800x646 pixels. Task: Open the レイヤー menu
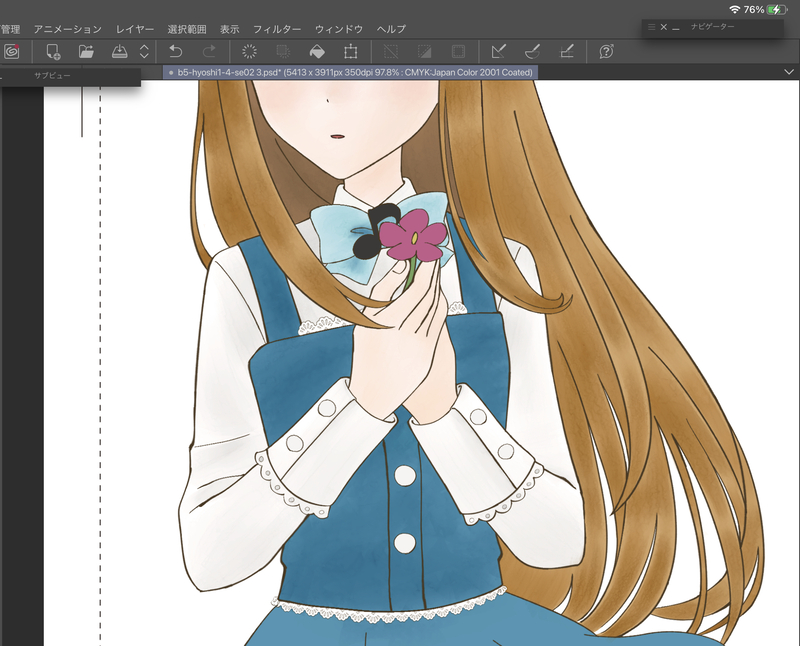point(135,30)
